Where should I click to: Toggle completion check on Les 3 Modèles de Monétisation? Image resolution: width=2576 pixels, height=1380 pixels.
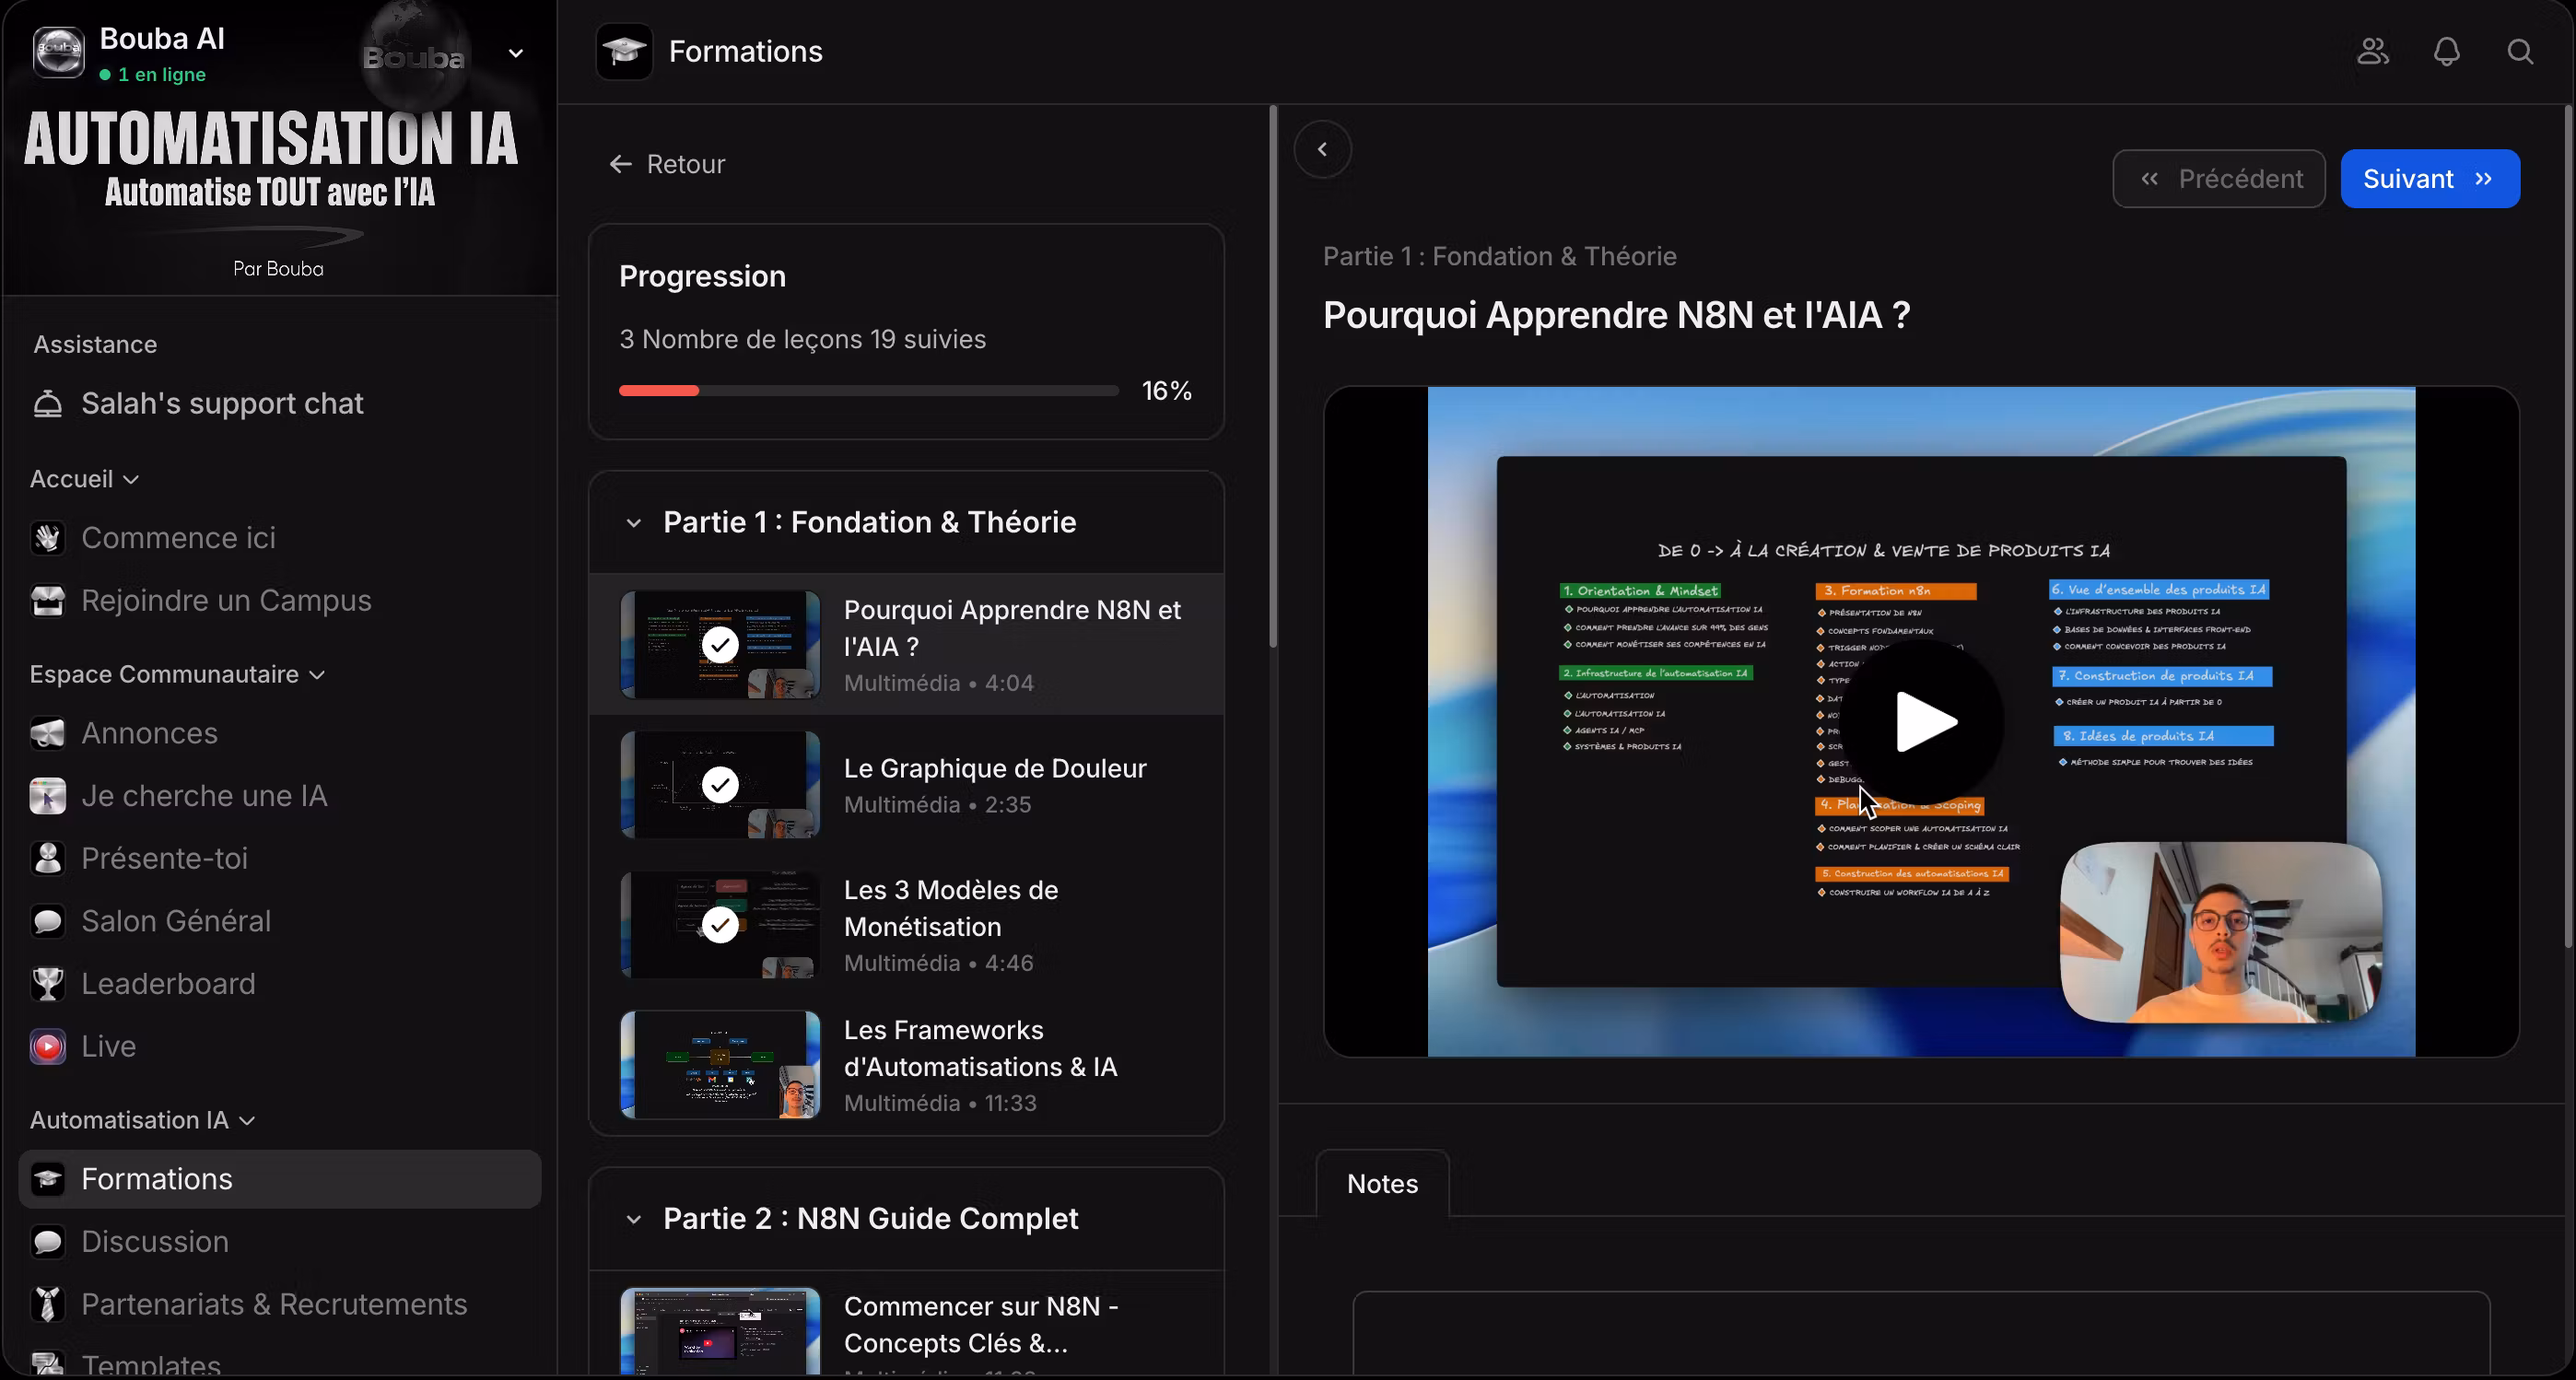[720, 925]
